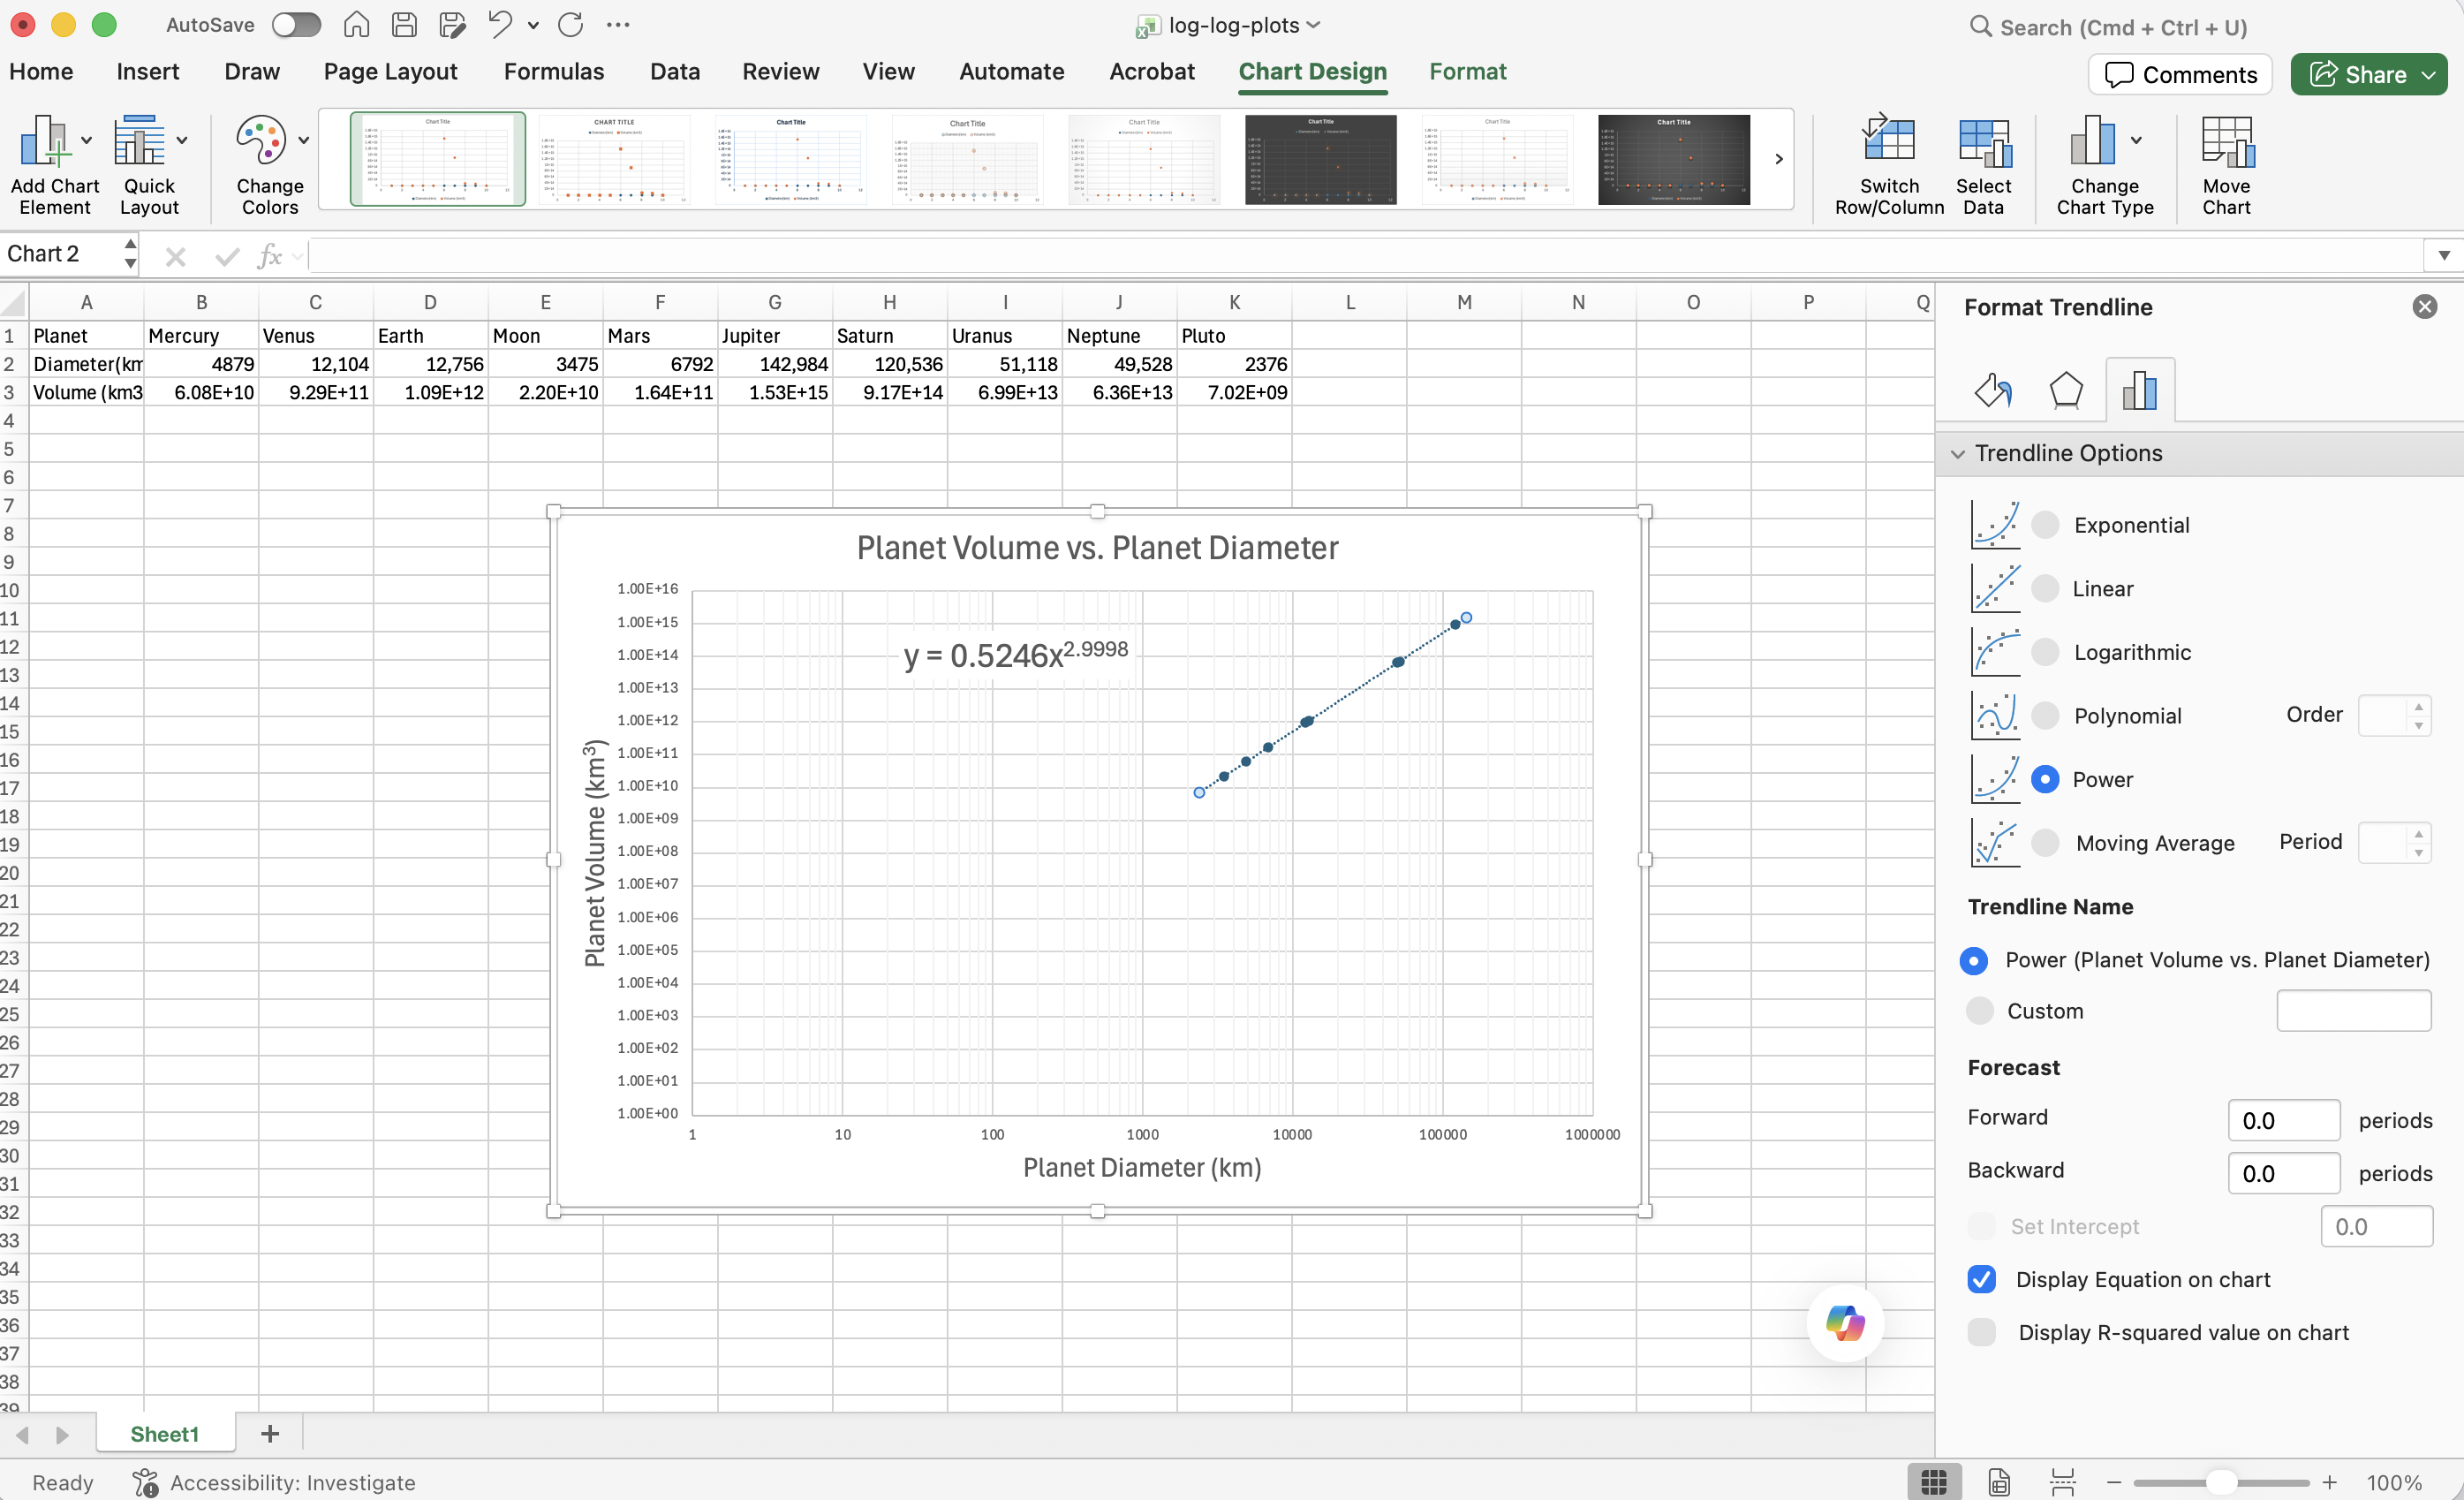This screenshot has height=1500, width=2464.
Task: Click the Switch Row/Column icon
Action: (x=1888, y=140)
